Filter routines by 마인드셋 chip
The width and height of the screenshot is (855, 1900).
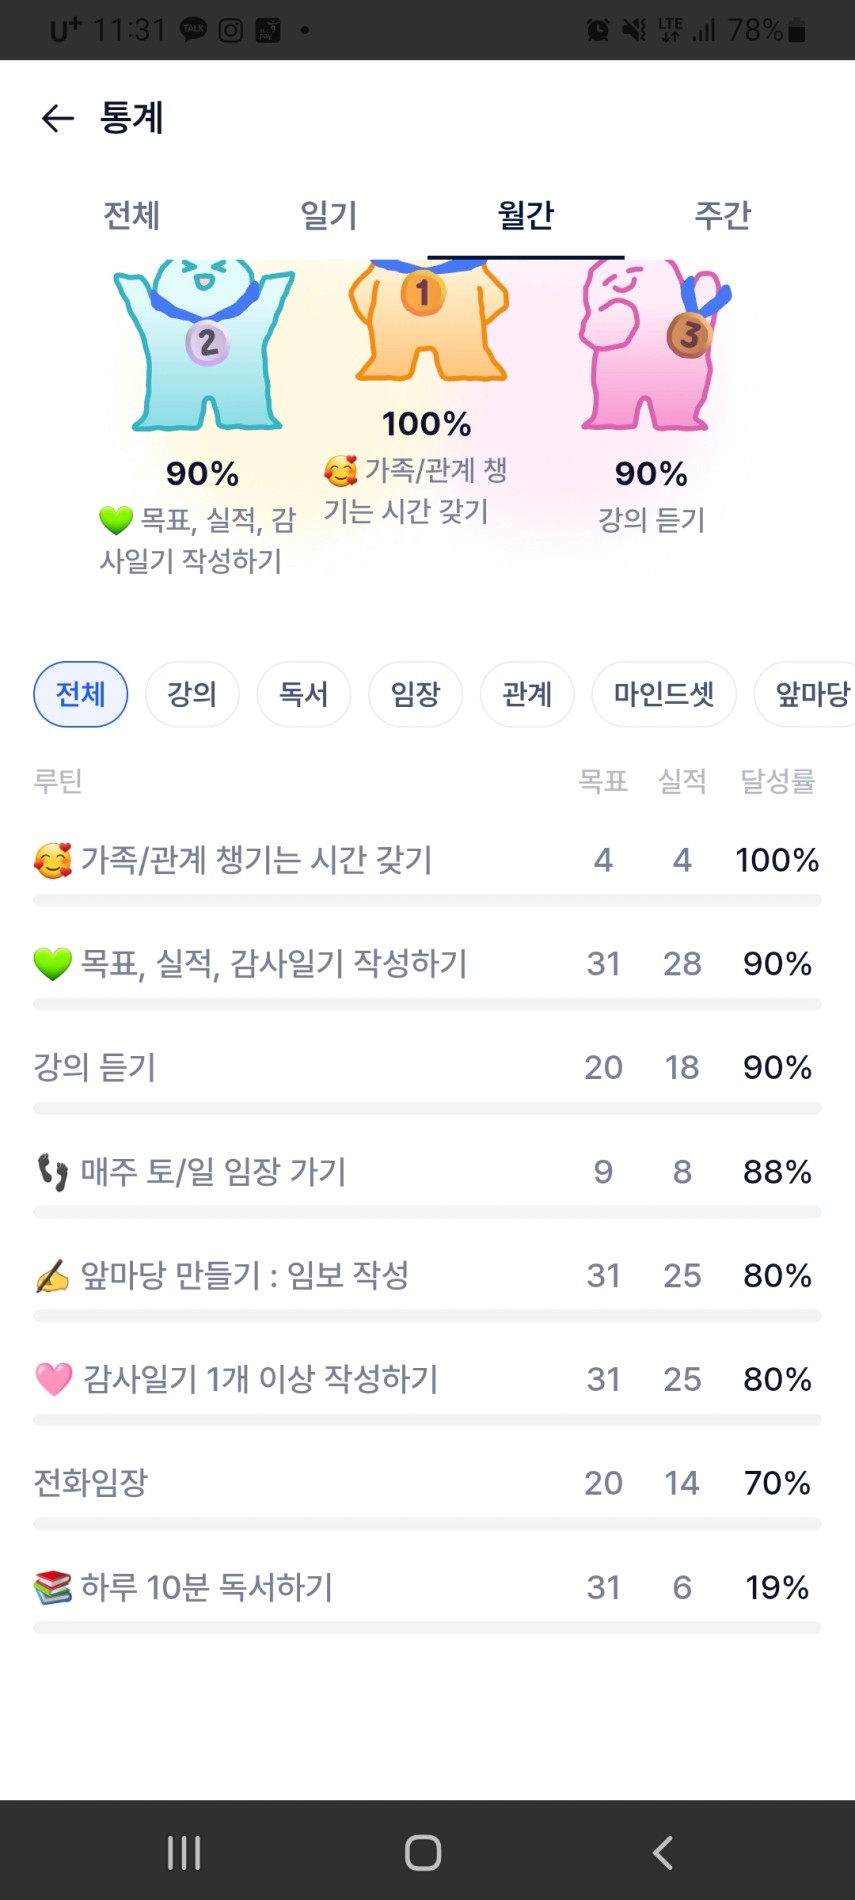coord(664,694)
